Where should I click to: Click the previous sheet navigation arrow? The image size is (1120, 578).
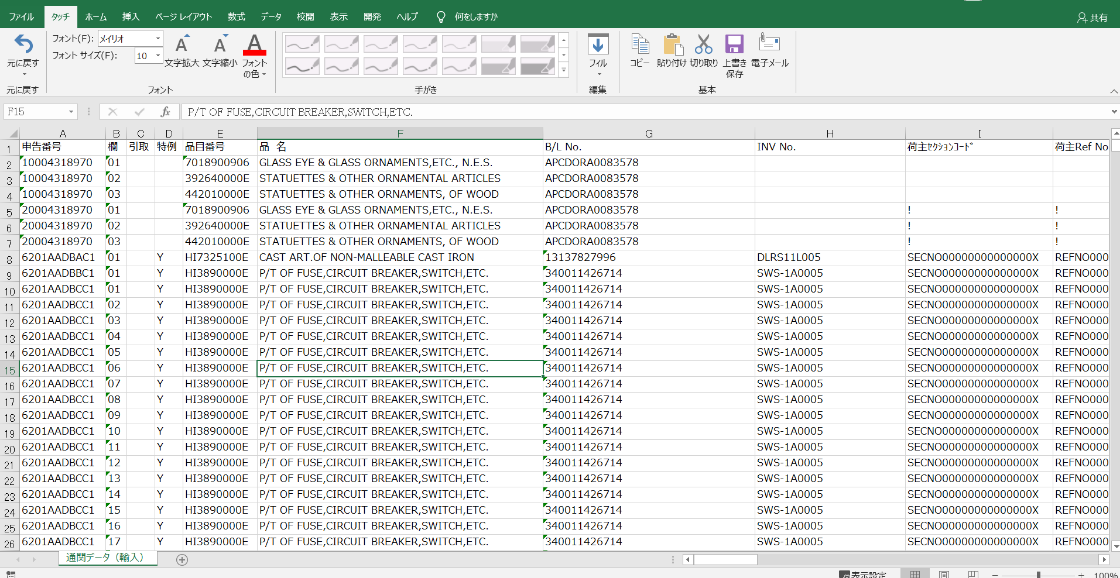[x=16, y=559]
